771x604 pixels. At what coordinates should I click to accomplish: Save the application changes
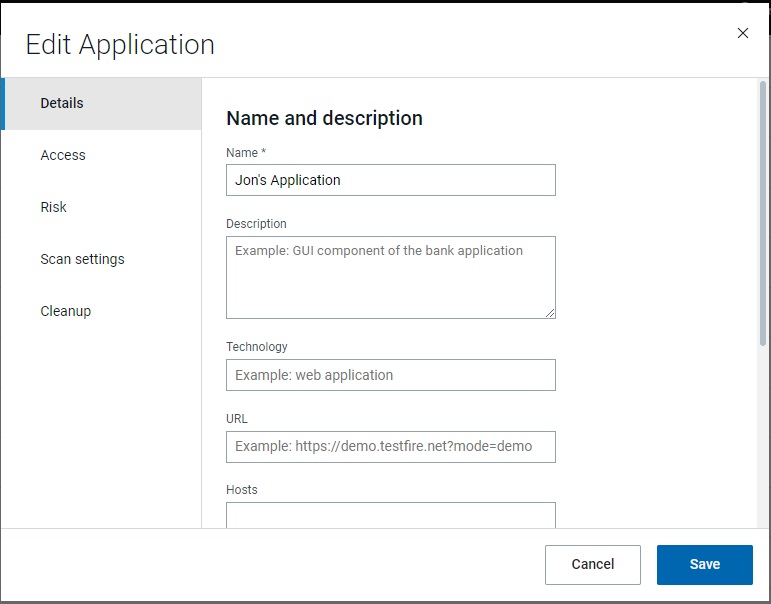click(704, 564)
